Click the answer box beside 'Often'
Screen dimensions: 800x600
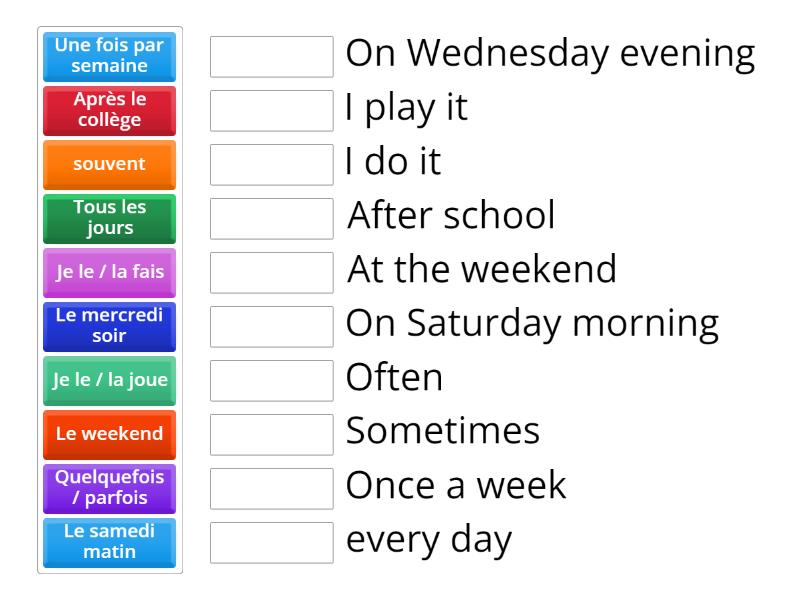pyautogui.click(x=271, y=379)
